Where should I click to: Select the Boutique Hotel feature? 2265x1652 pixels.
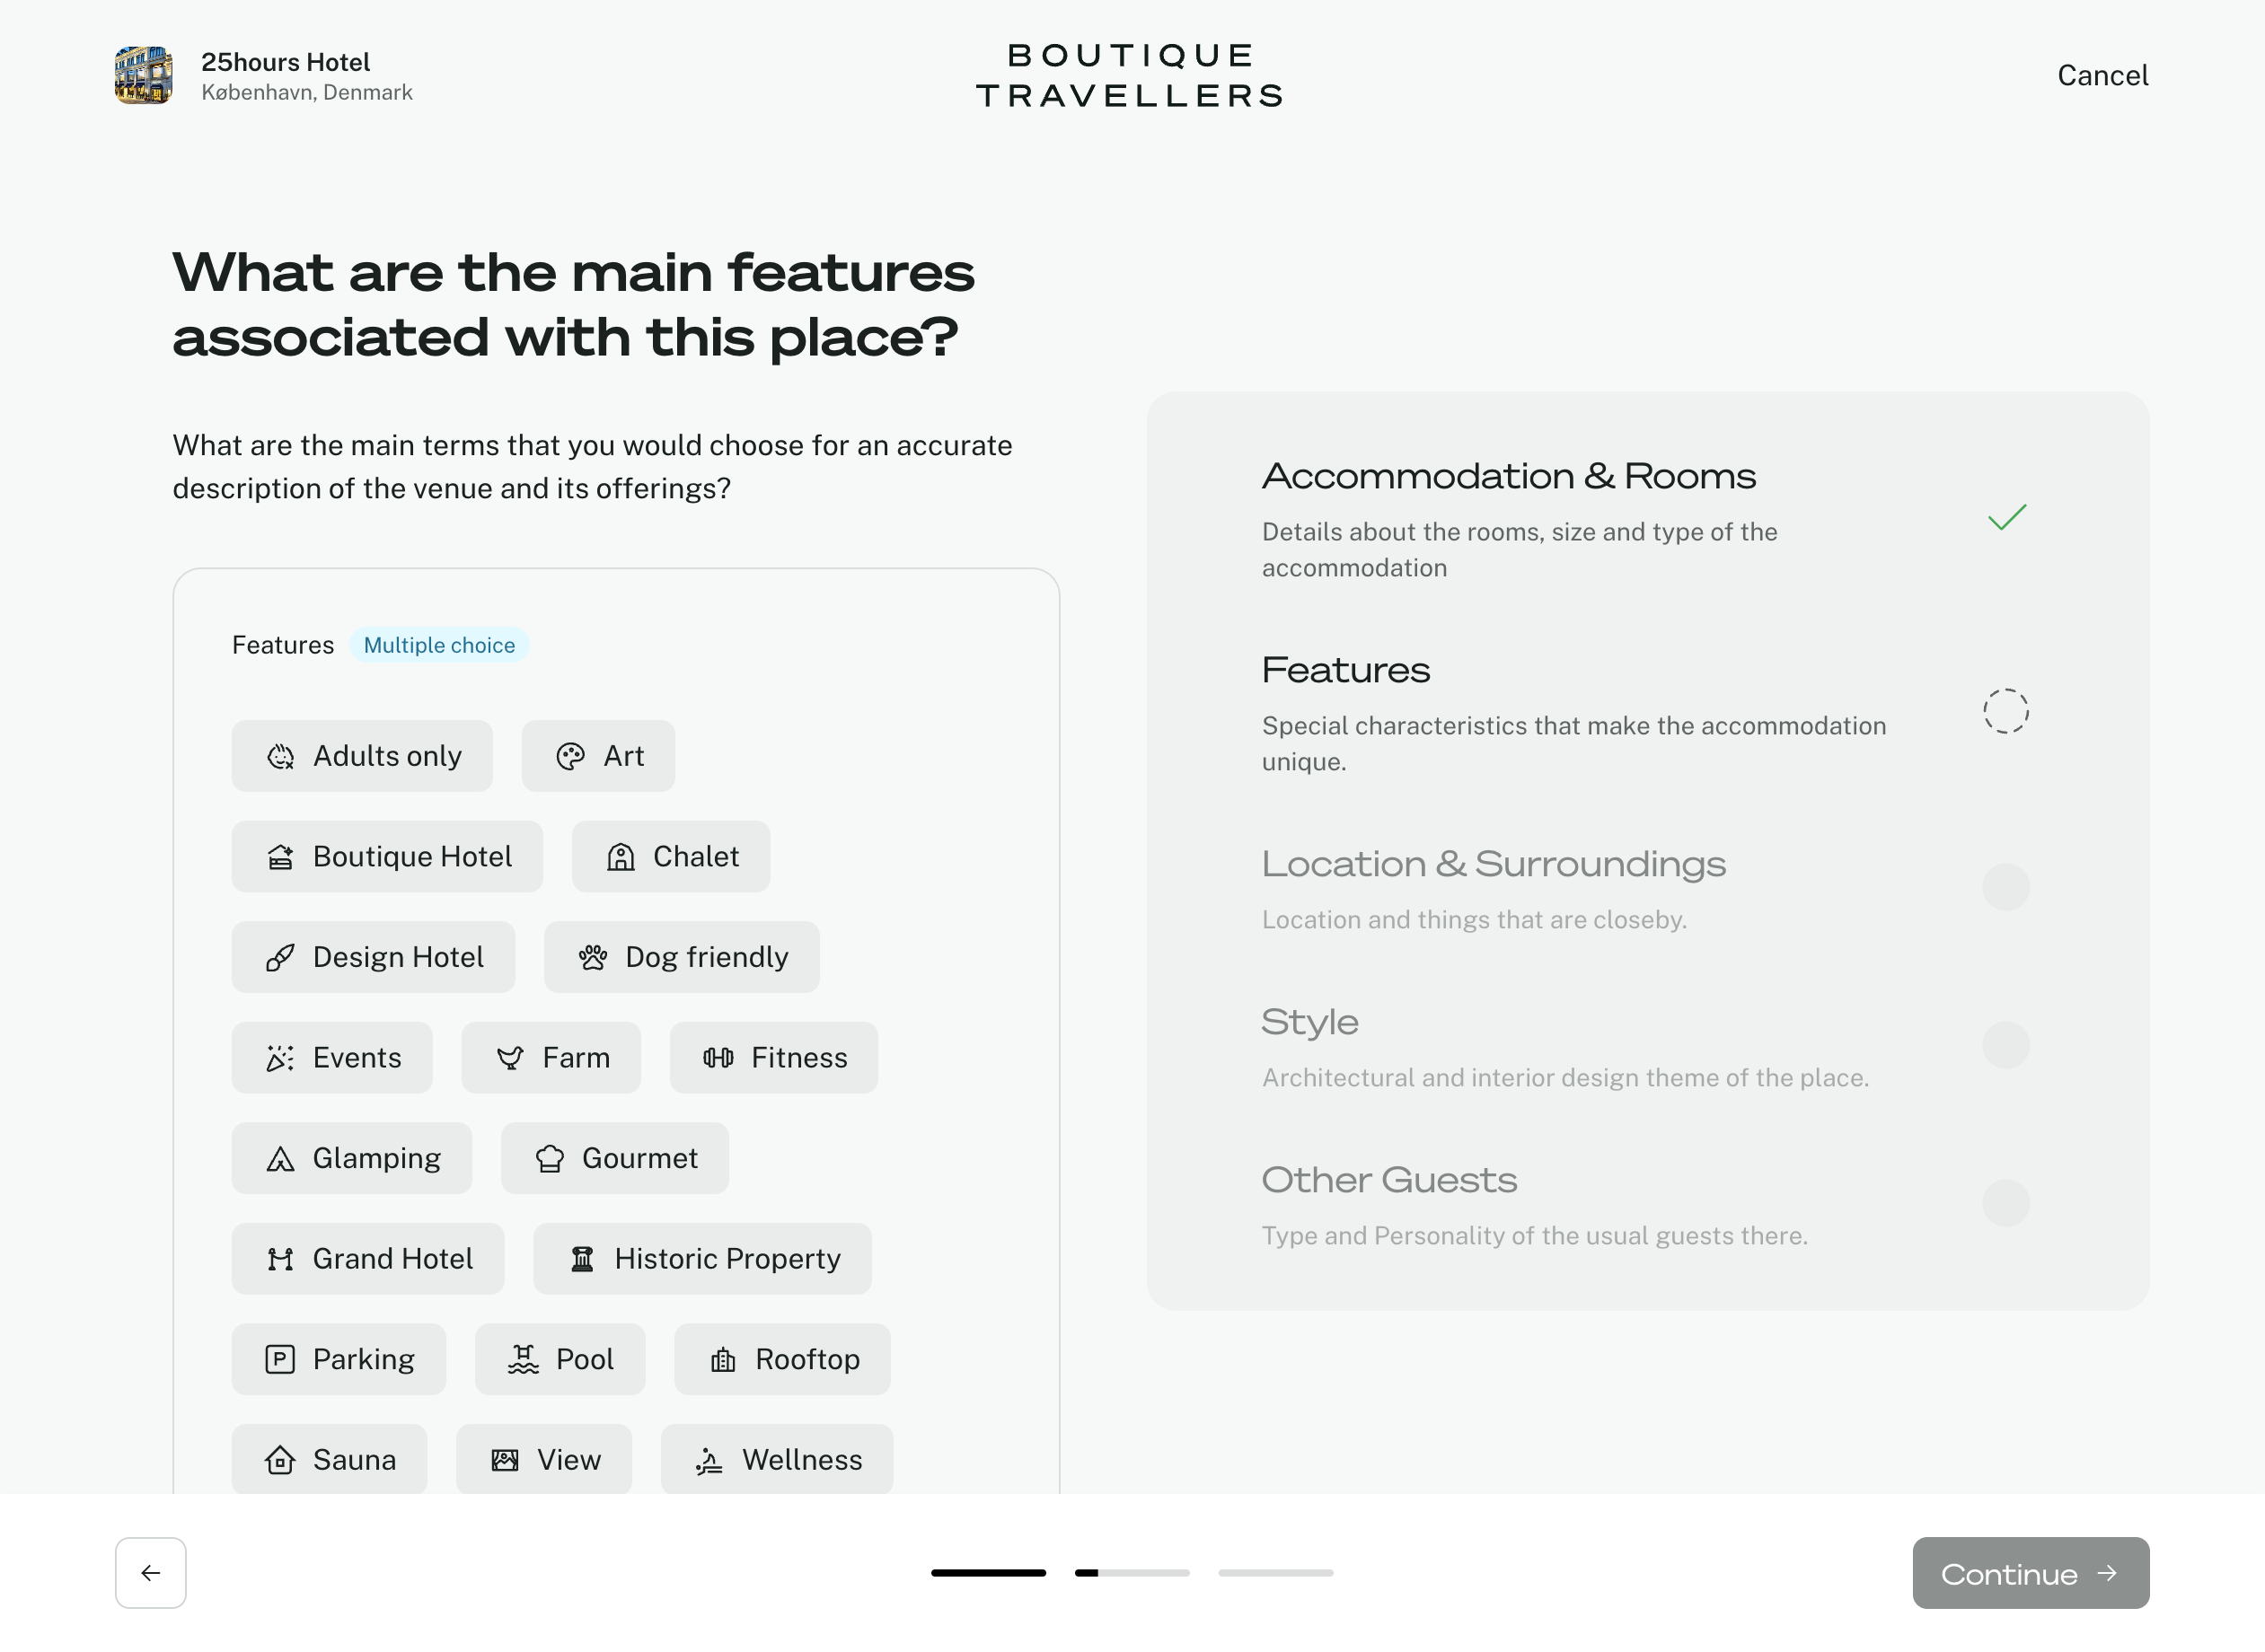coord(387,857)
